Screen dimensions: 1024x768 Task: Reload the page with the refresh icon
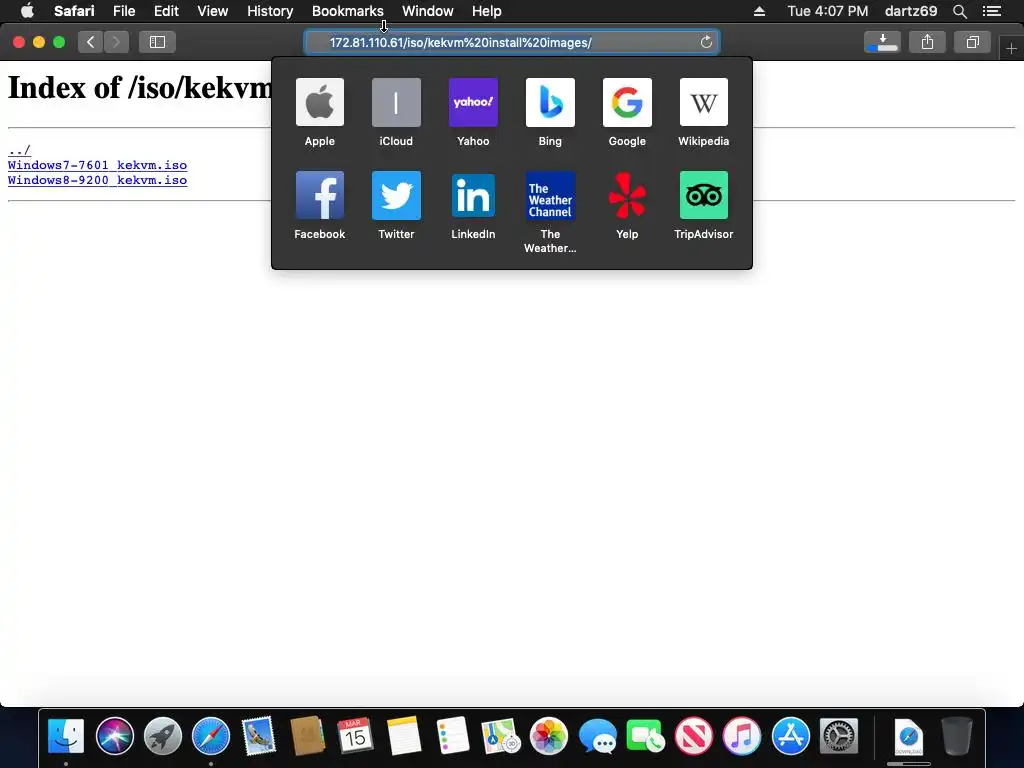pyautogui.click(x=706, y=42)
